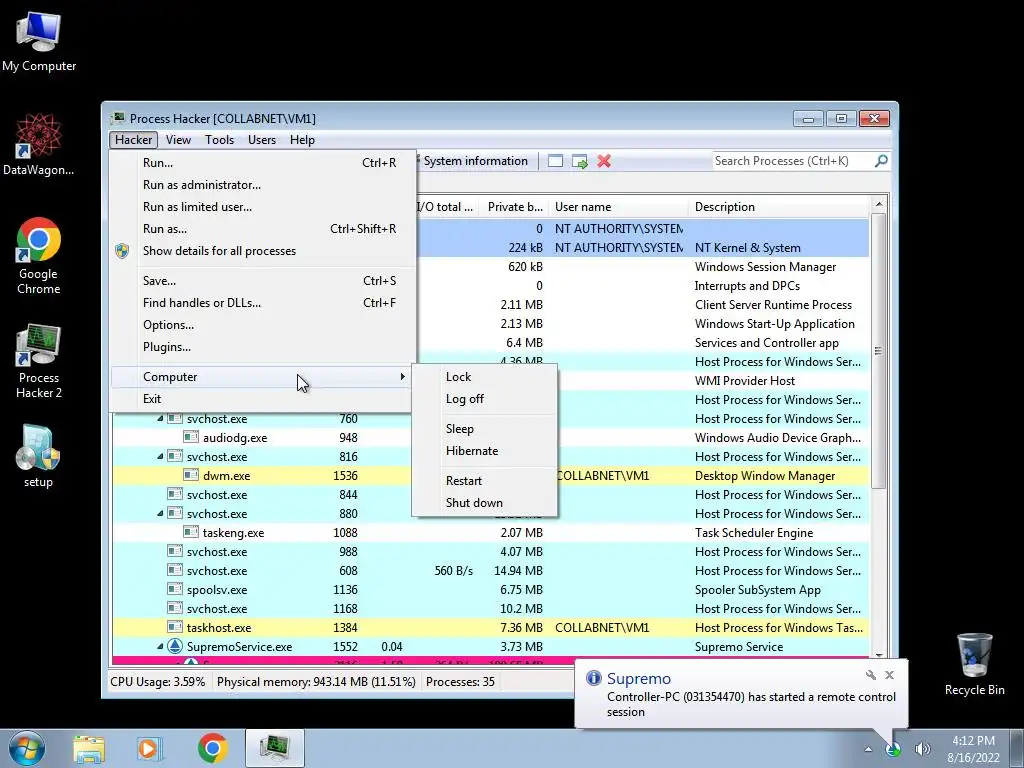The image size is (1024, 768).
Task: Choose Run... from Hacker menu
Action: tap(263, 163)
